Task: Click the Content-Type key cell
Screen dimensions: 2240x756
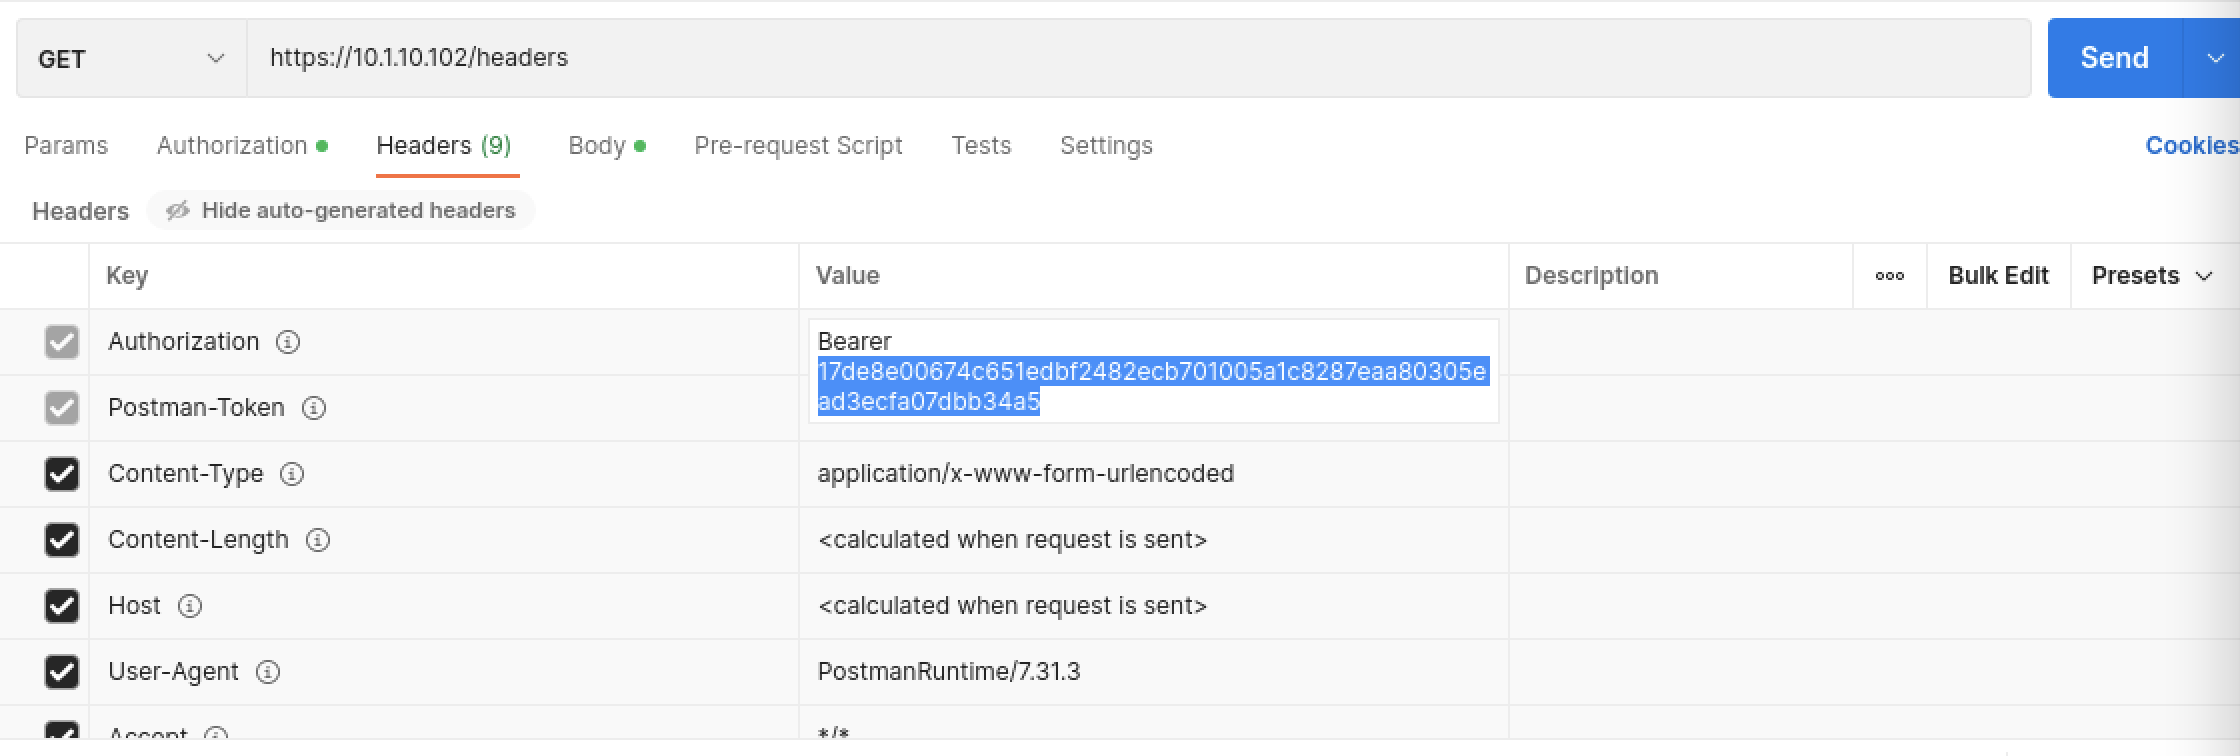Action: pyautogui.click(x=444, y=474)
